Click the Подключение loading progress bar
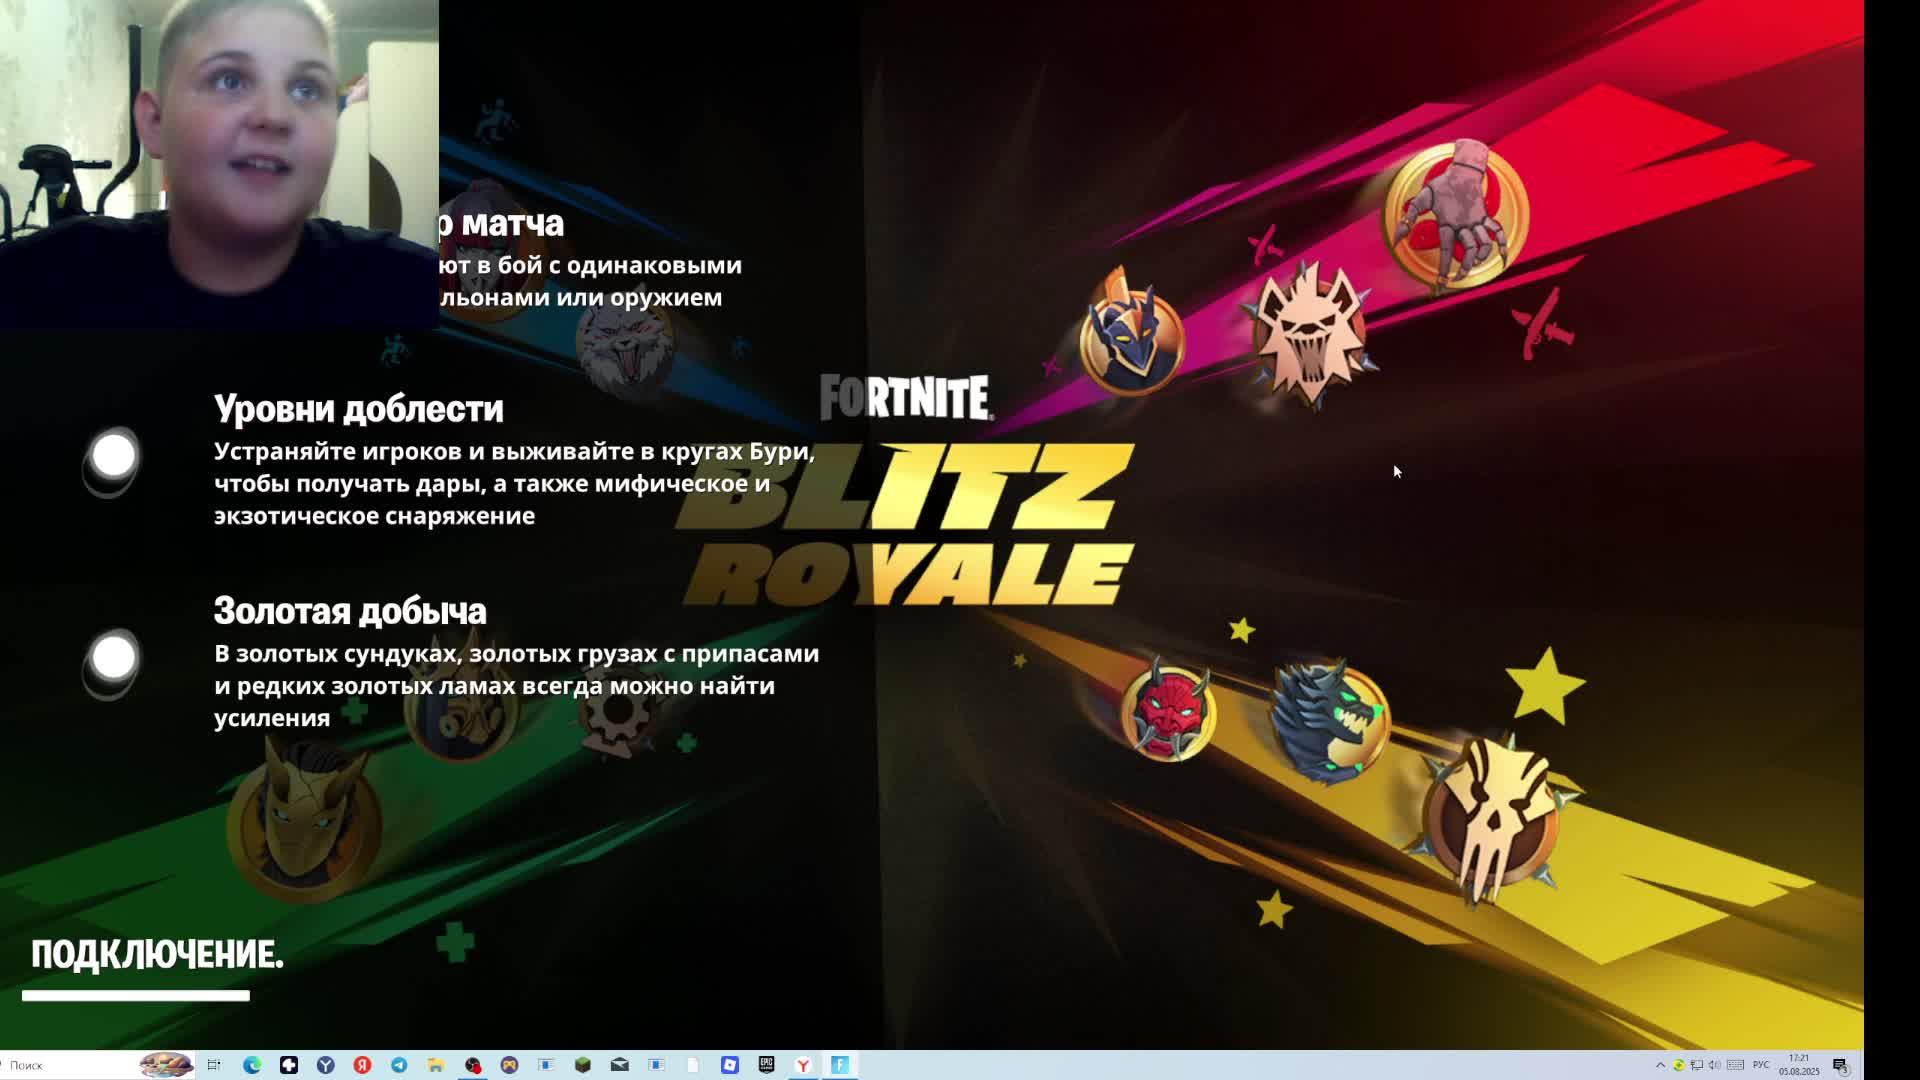This screenshot has height=1080, width=1920. coord(136,995)
